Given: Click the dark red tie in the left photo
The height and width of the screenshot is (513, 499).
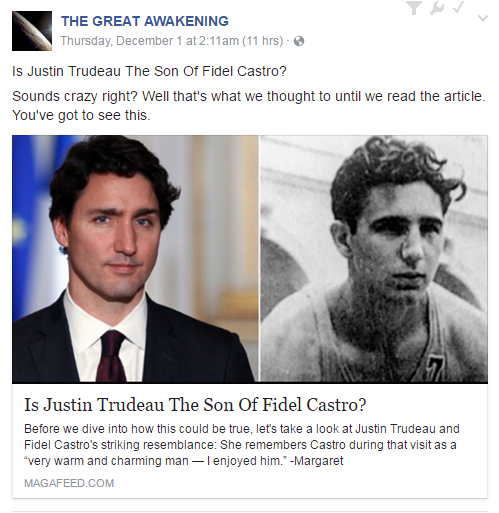Looking at the screenshot, I should (111, 356).
